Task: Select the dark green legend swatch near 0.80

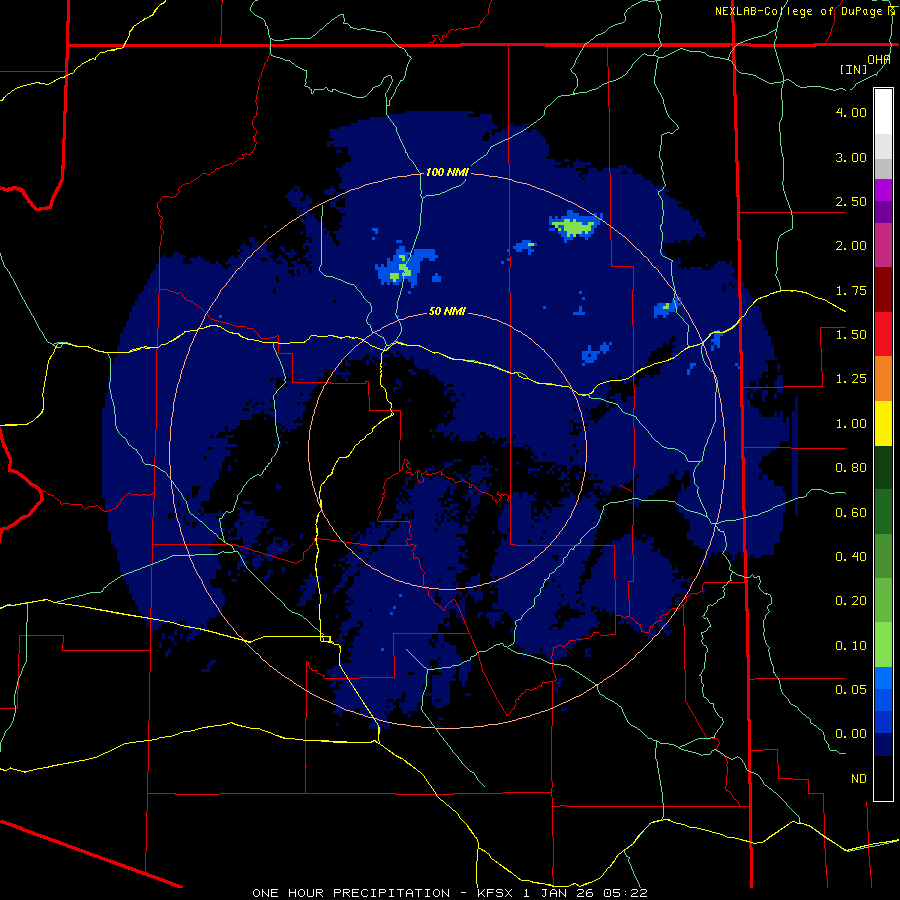Action: [883, 467]
